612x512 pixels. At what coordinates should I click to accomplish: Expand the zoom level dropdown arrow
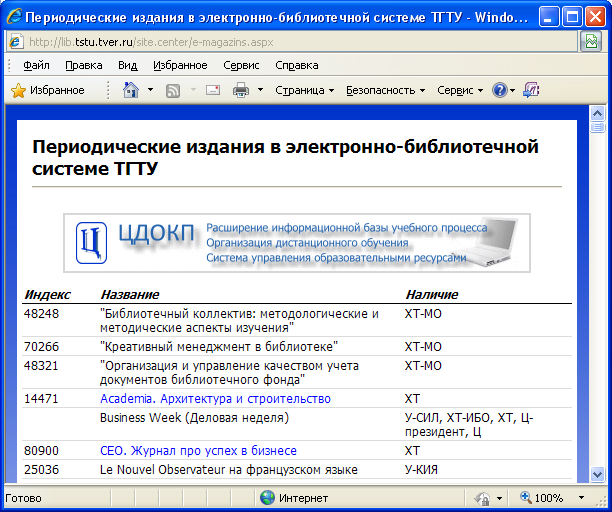(581, 498)
